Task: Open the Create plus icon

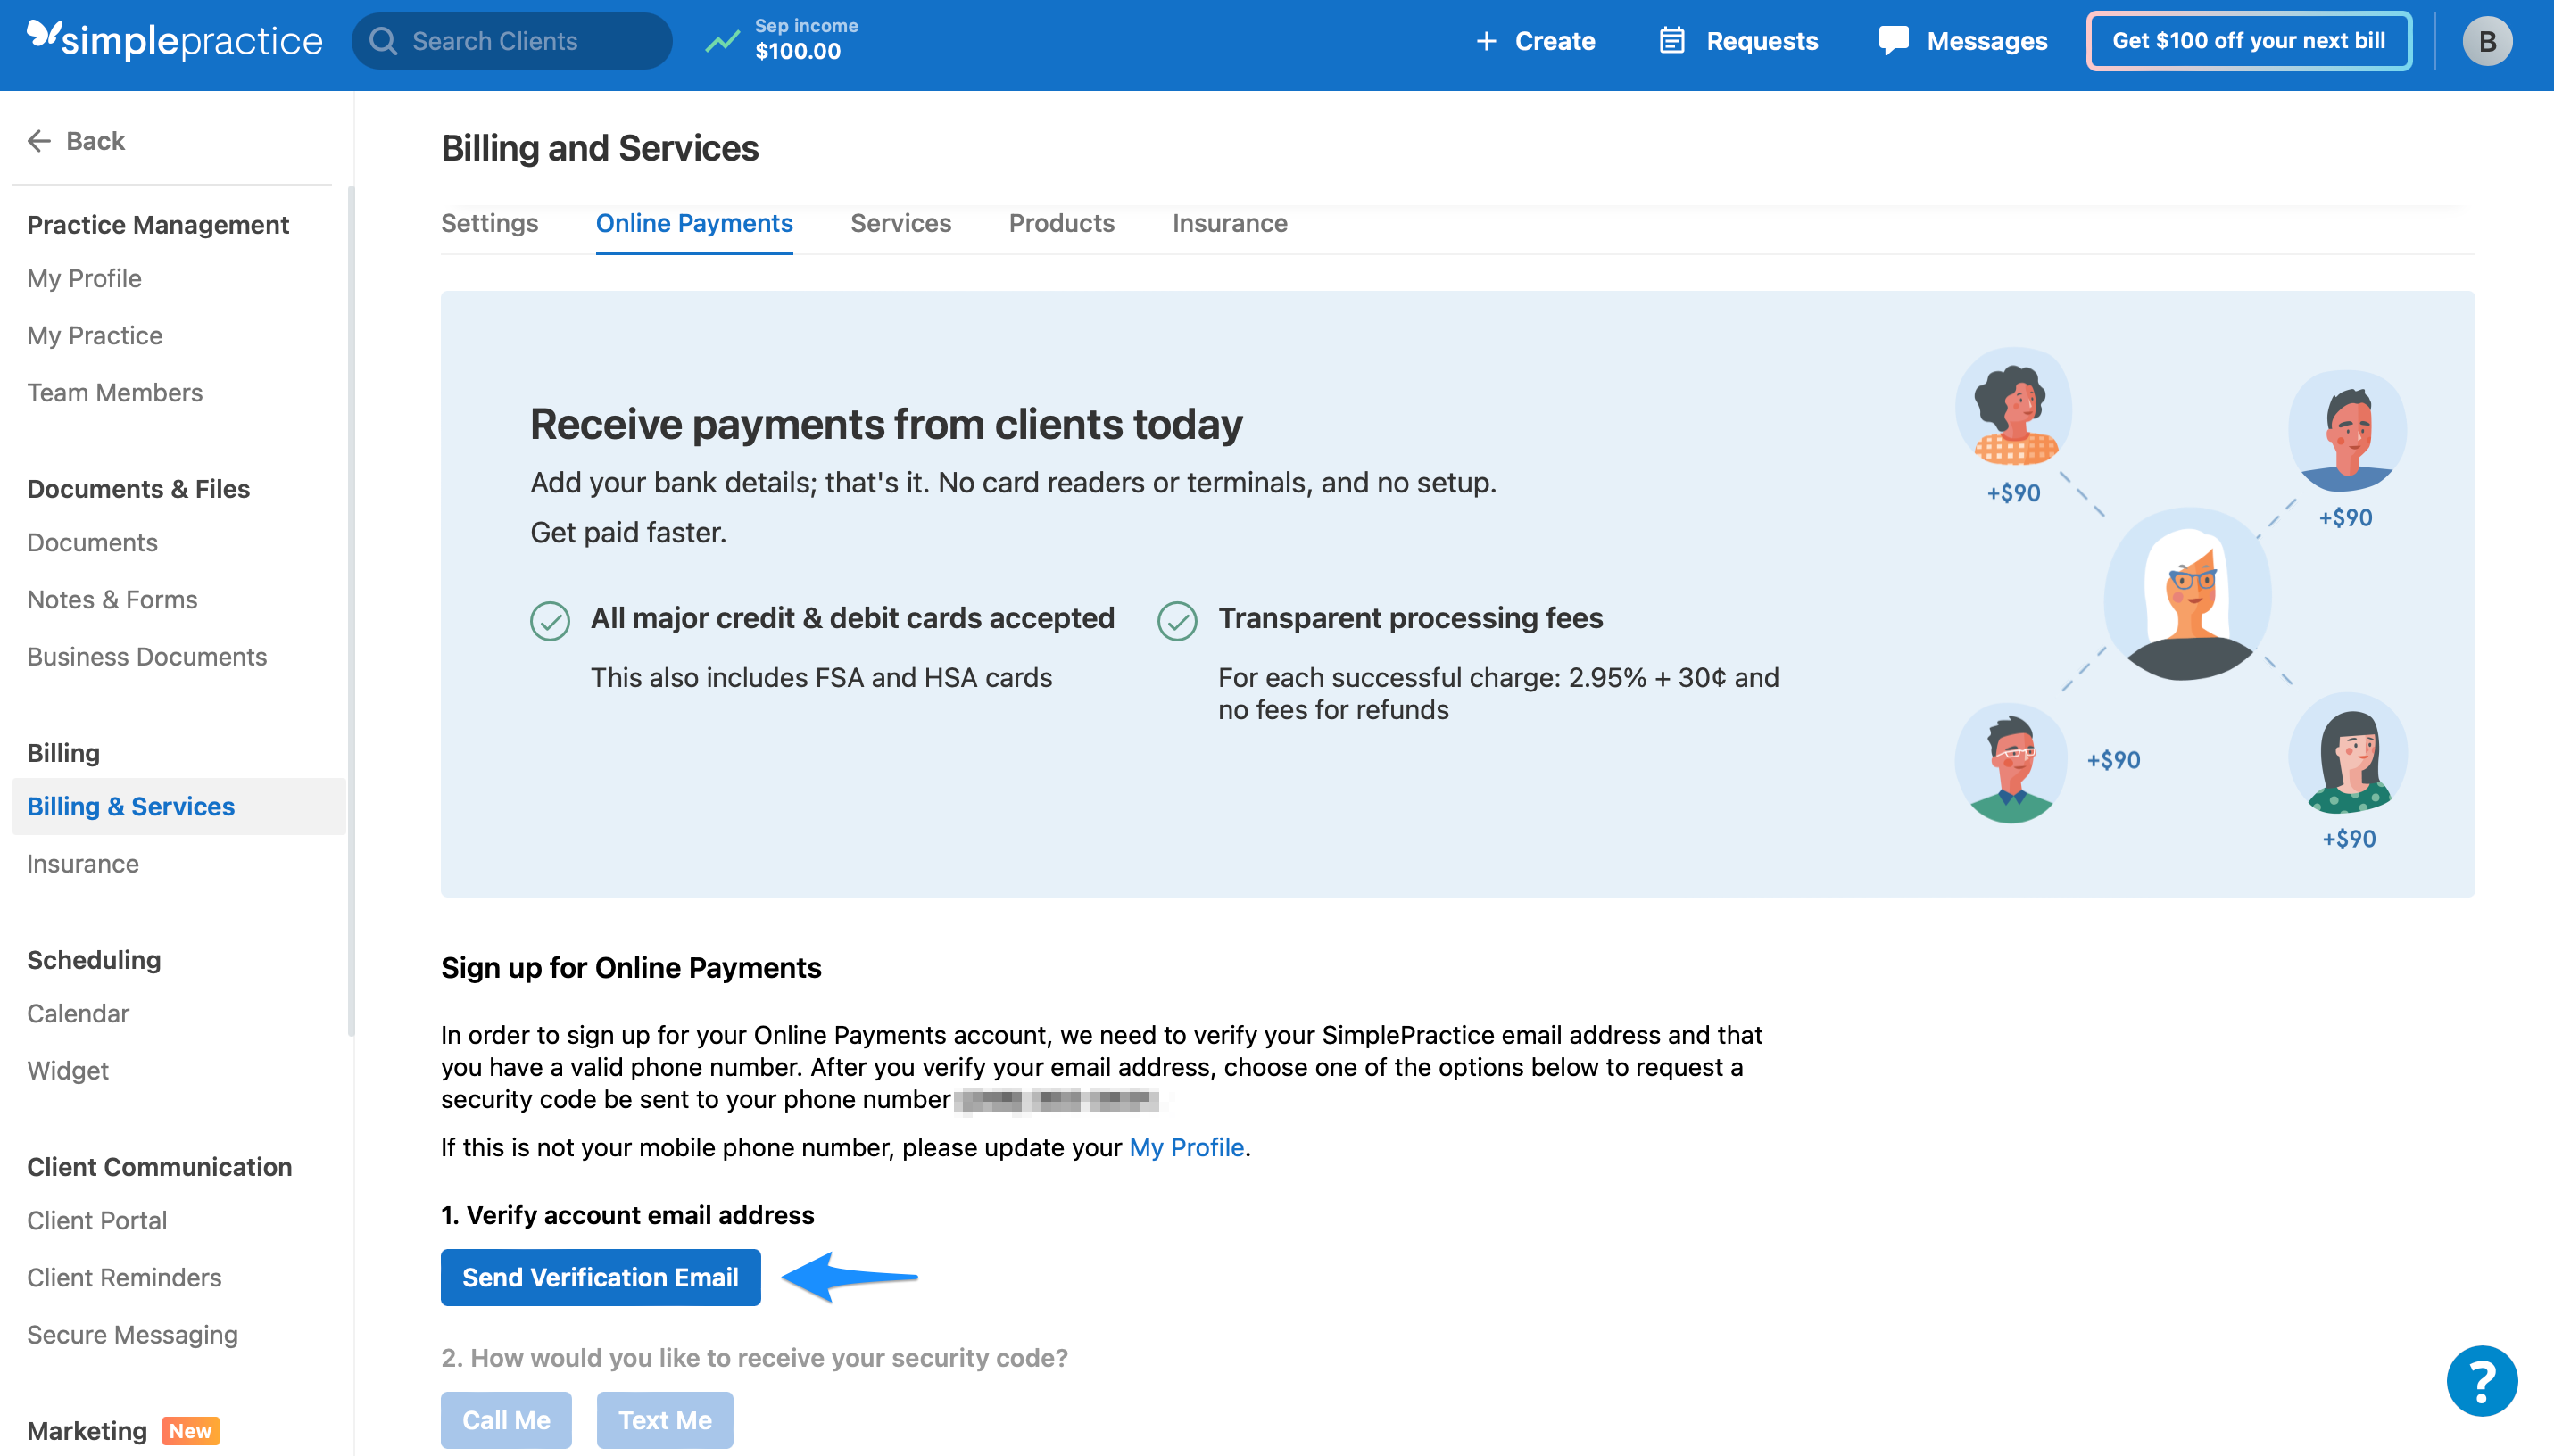Action: tap(1485, 41)
